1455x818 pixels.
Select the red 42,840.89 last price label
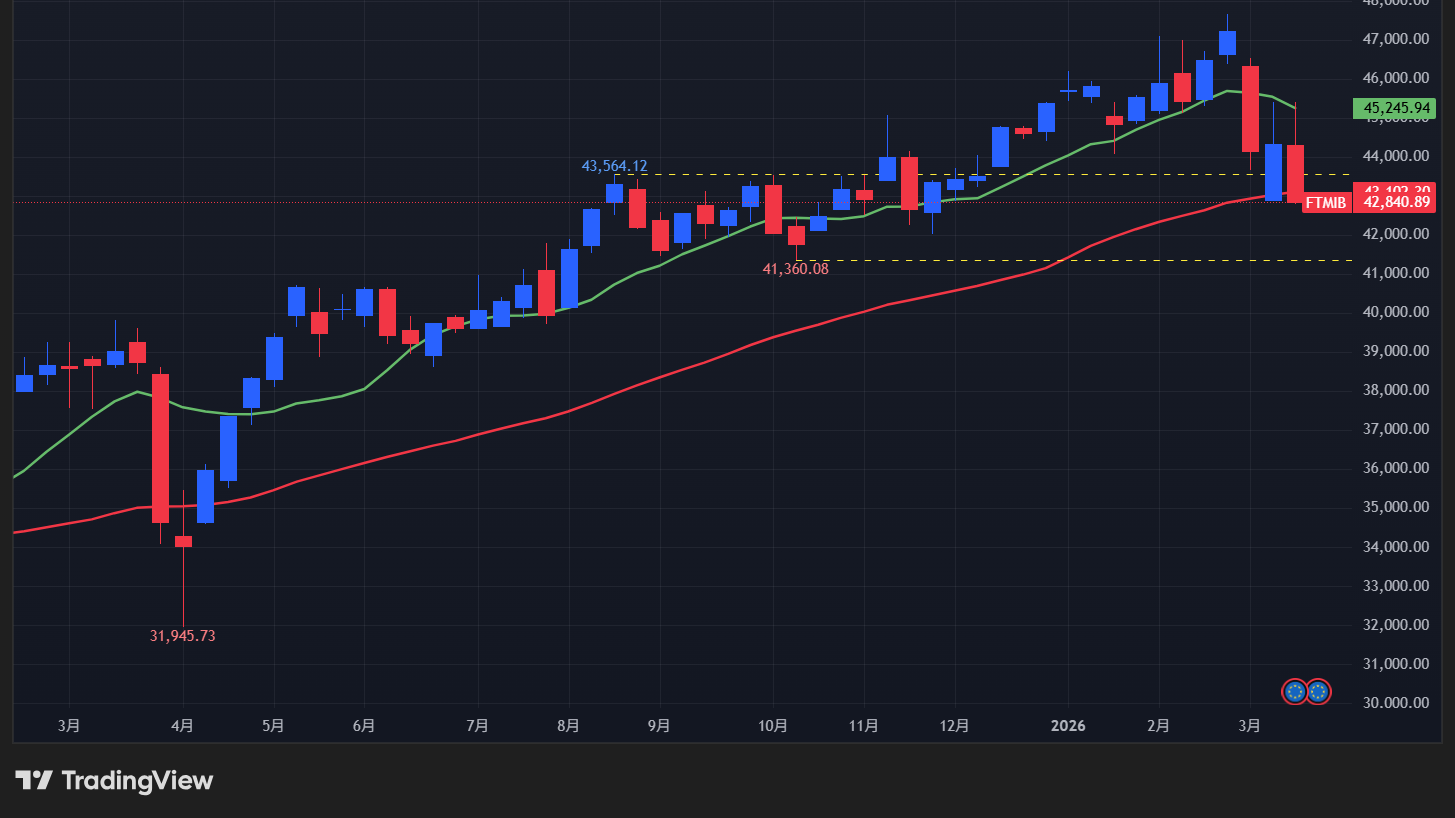pos(1393,203)
